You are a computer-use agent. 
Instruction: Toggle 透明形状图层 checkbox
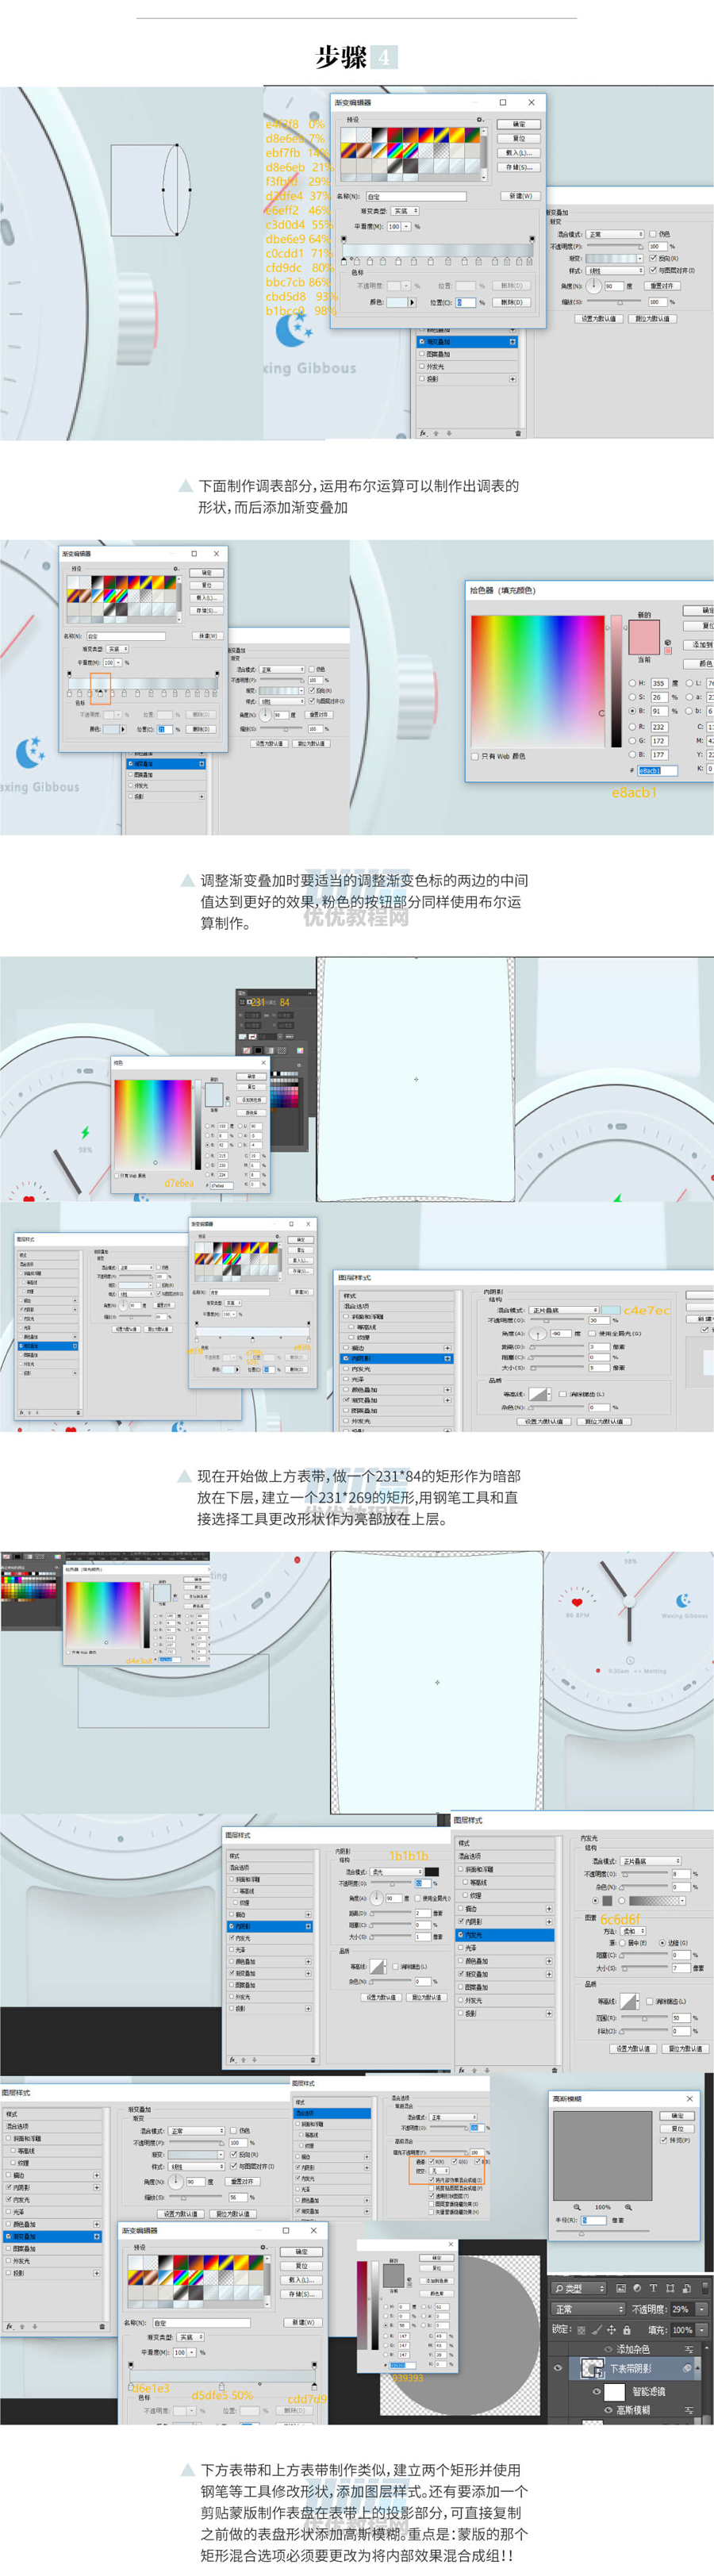[x=432, y=2196]
